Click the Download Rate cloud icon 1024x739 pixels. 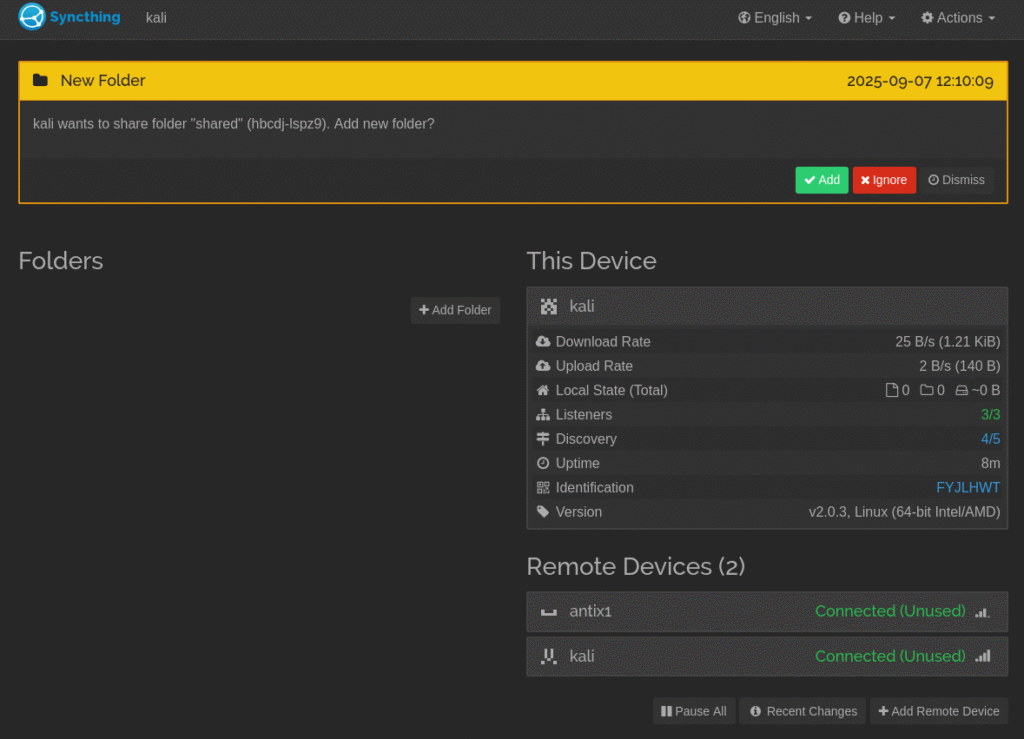tap(543, 341)
